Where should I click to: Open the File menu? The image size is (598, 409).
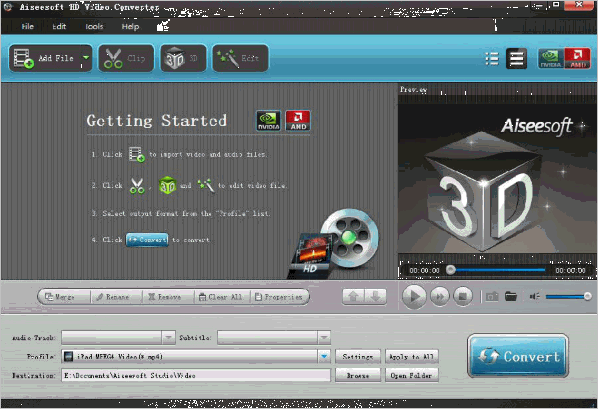[27, 27]
